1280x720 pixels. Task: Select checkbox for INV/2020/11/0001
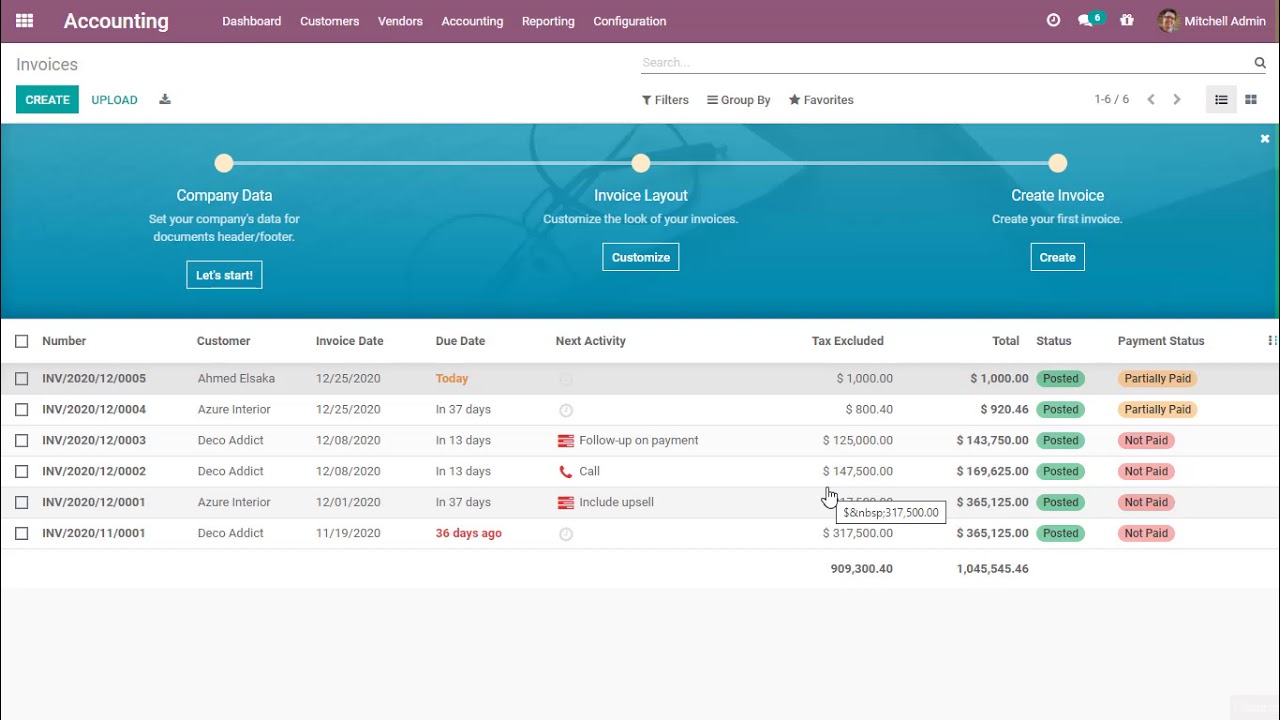pos(22,533)
